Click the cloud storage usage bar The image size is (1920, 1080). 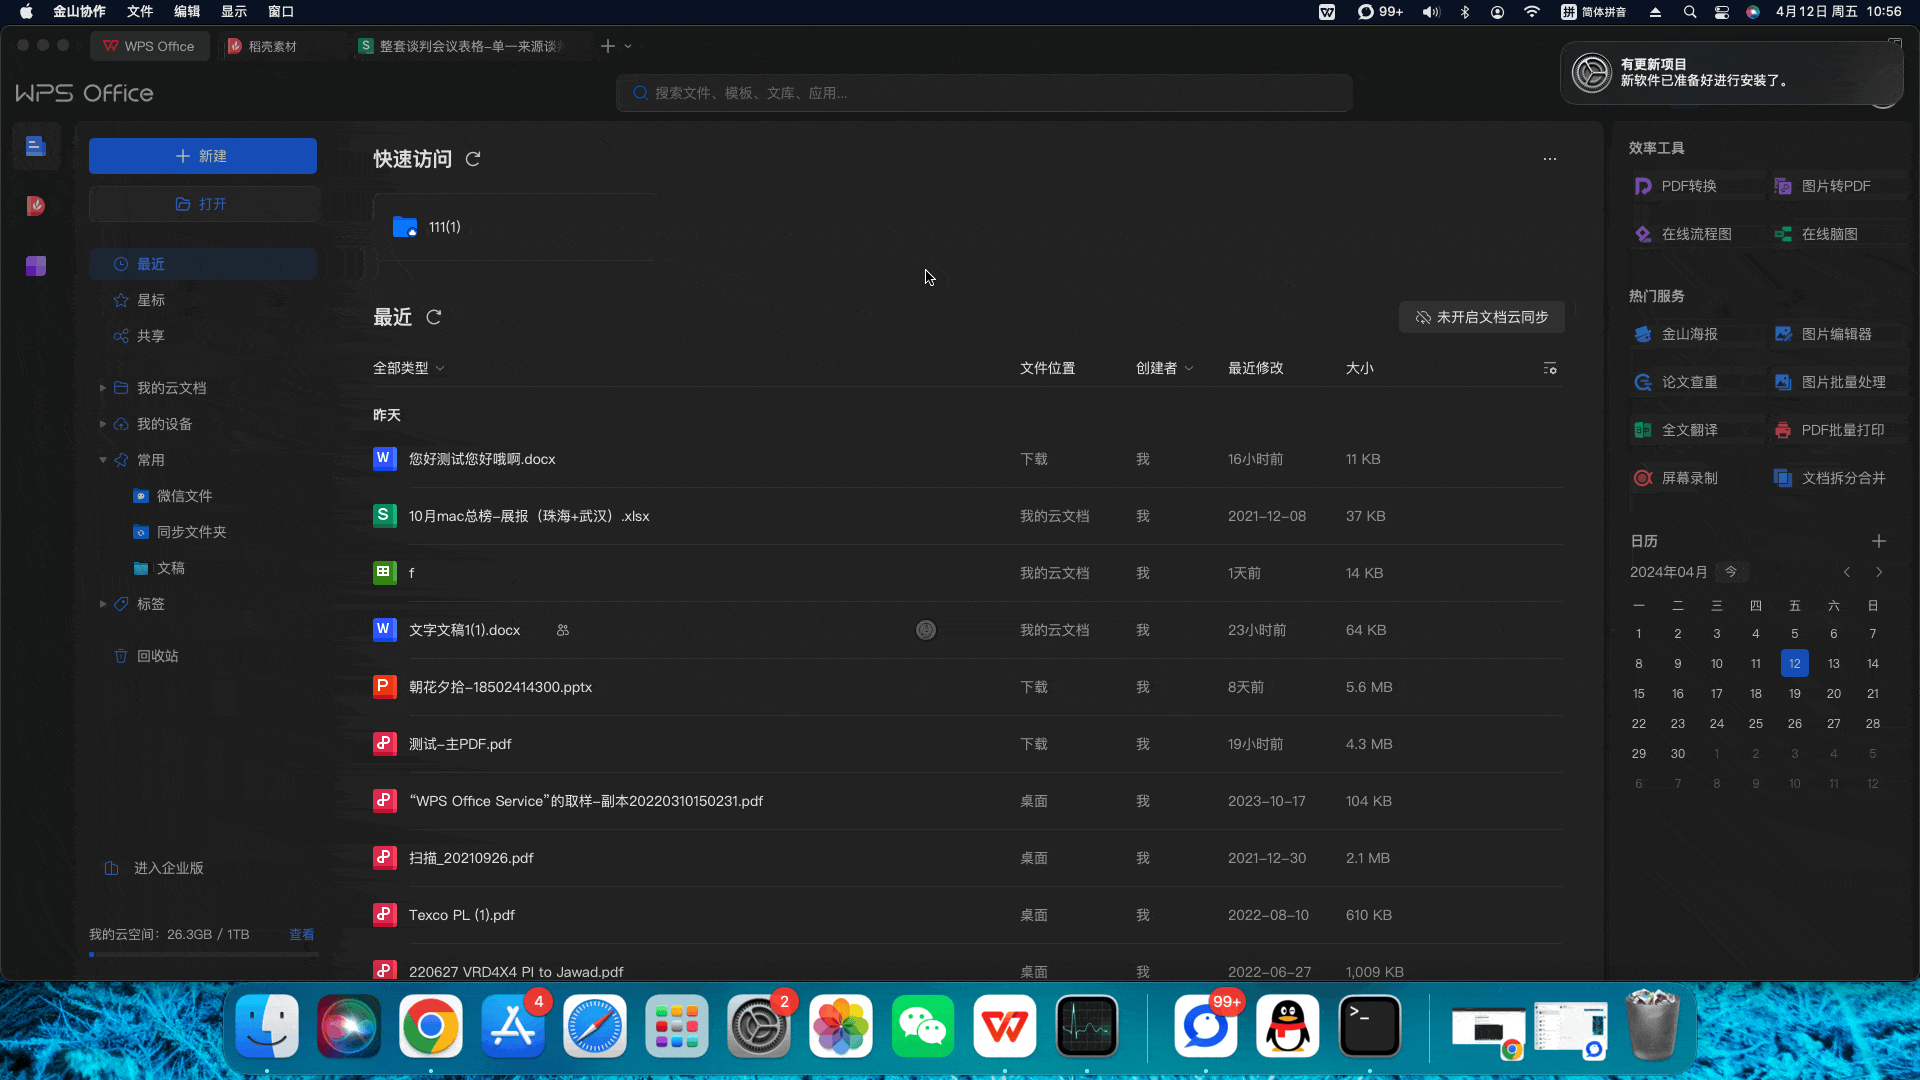pos(203,954)
